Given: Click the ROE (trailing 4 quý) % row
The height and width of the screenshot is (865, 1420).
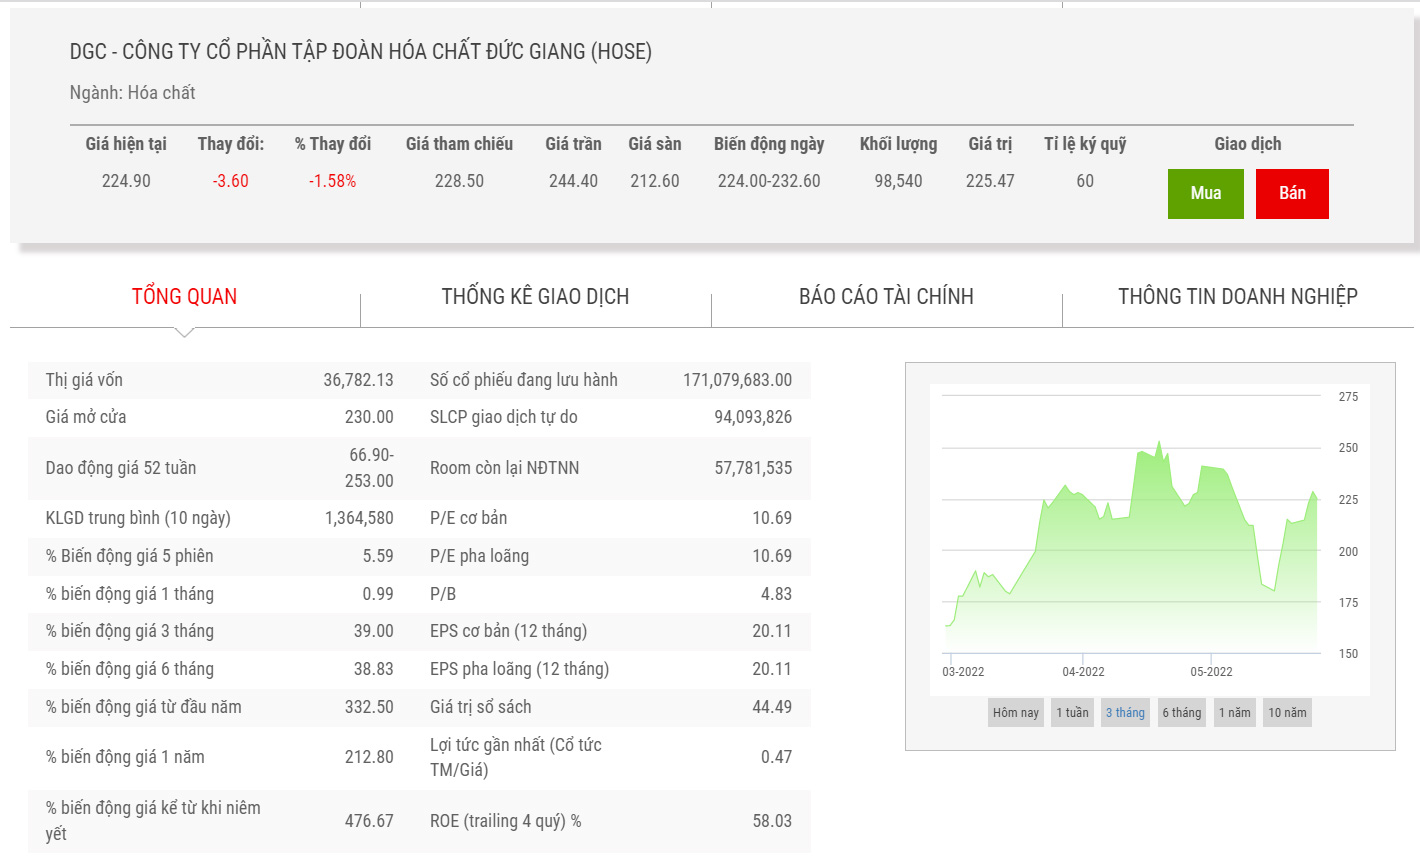Looking at the screenshot, I should [610, 821].
